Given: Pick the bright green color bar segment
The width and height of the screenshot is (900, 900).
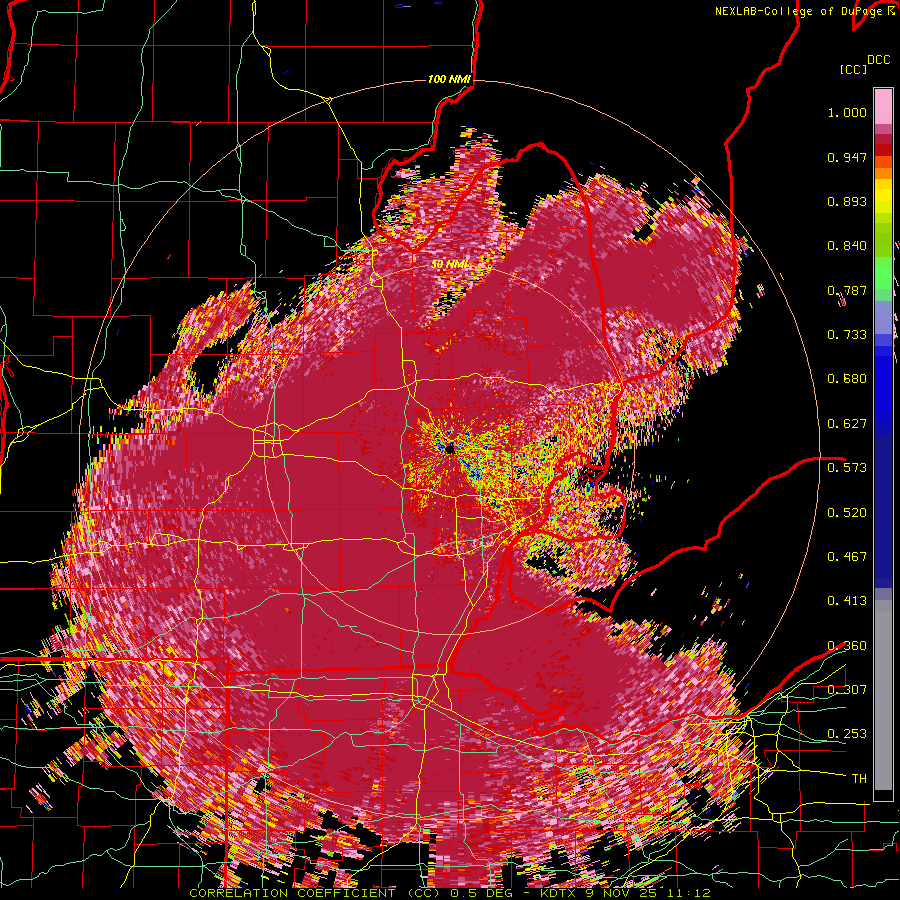Looking at the screenshot, I should pyautogui.click(x=883, y=273).
